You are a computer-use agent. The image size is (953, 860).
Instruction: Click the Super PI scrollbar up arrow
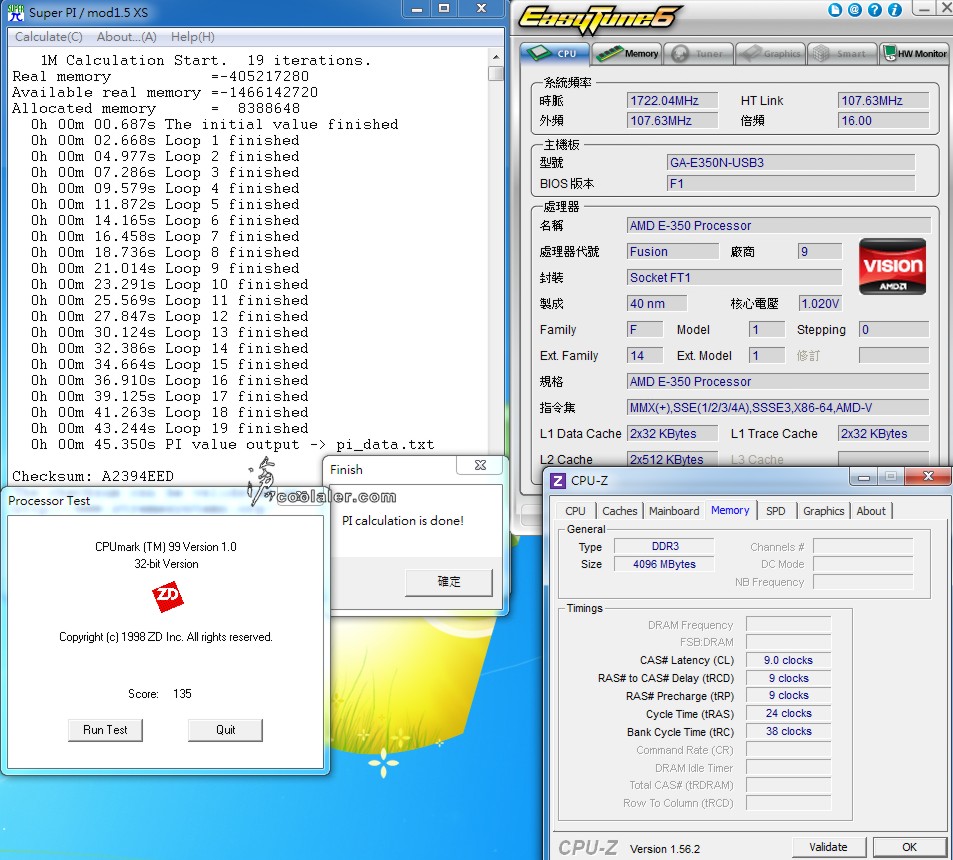pos(497,57)
